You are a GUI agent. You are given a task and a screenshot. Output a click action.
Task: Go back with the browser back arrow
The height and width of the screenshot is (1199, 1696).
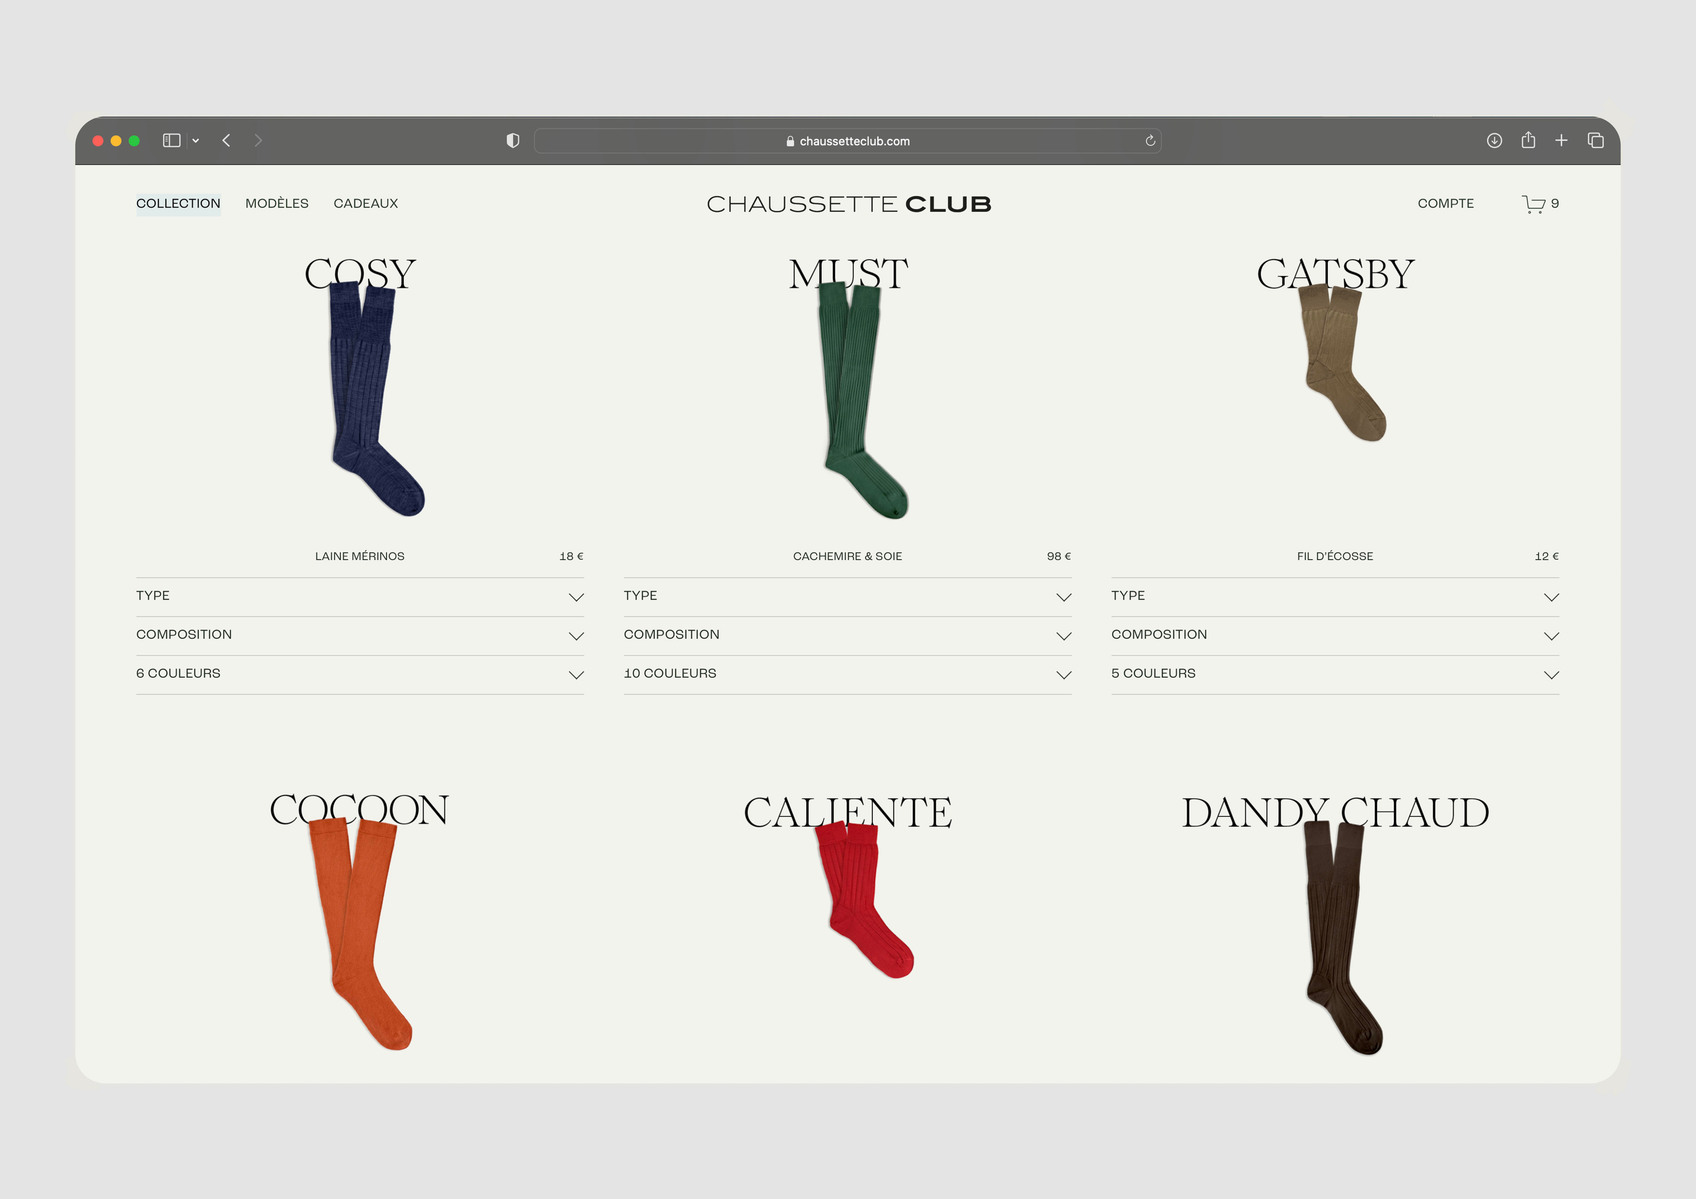point(226,141)
